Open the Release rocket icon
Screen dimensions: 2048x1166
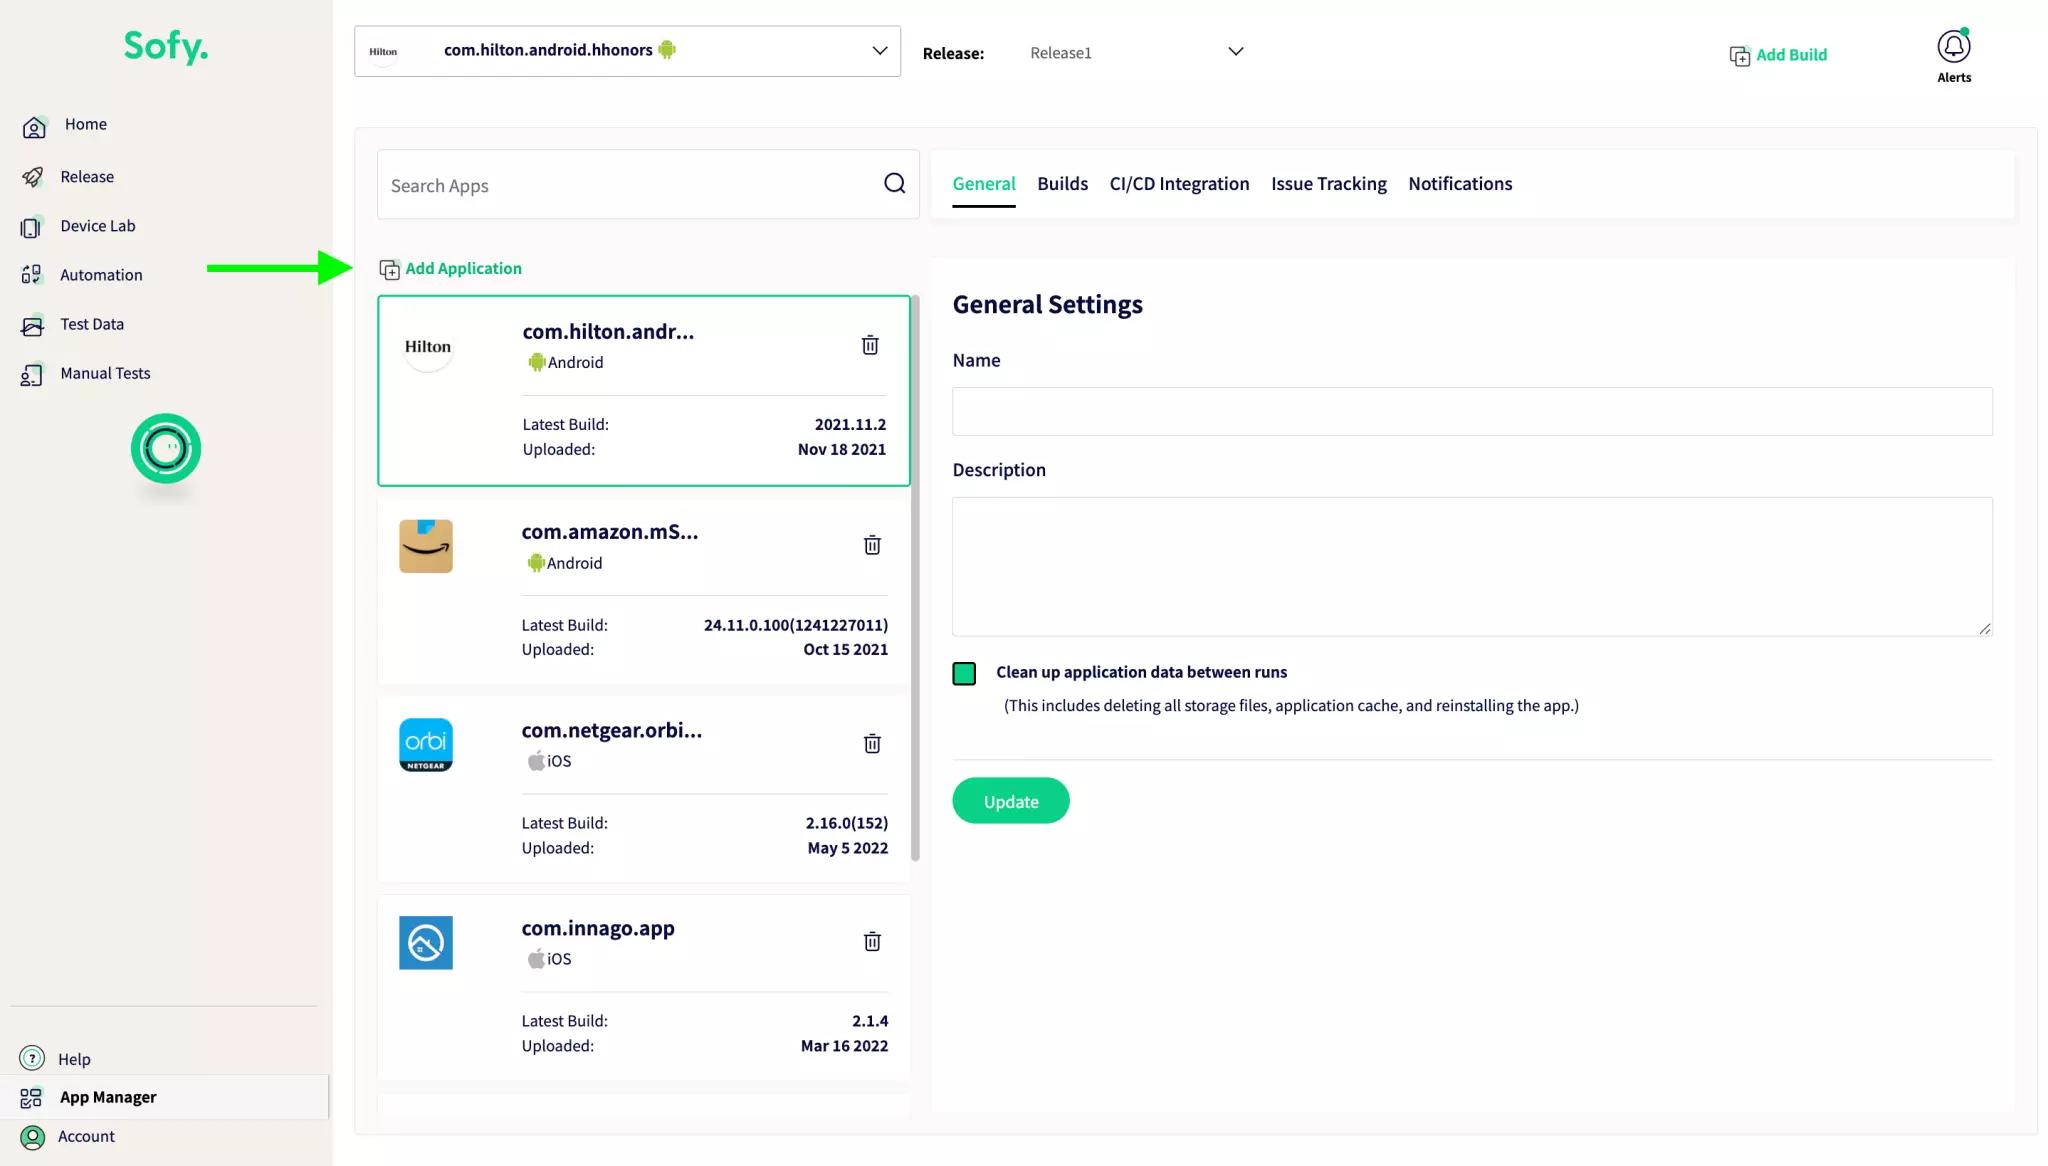[x=33, y=177]
